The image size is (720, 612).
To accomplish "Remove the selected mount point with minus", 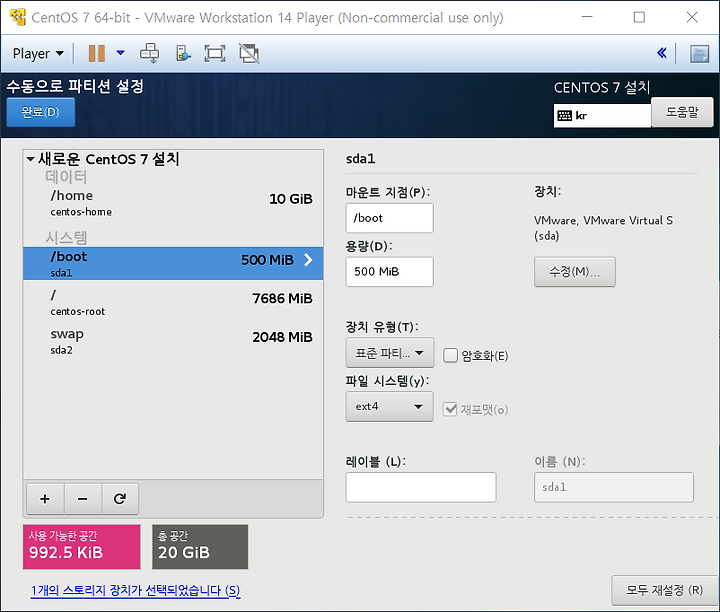I will 83,499.
